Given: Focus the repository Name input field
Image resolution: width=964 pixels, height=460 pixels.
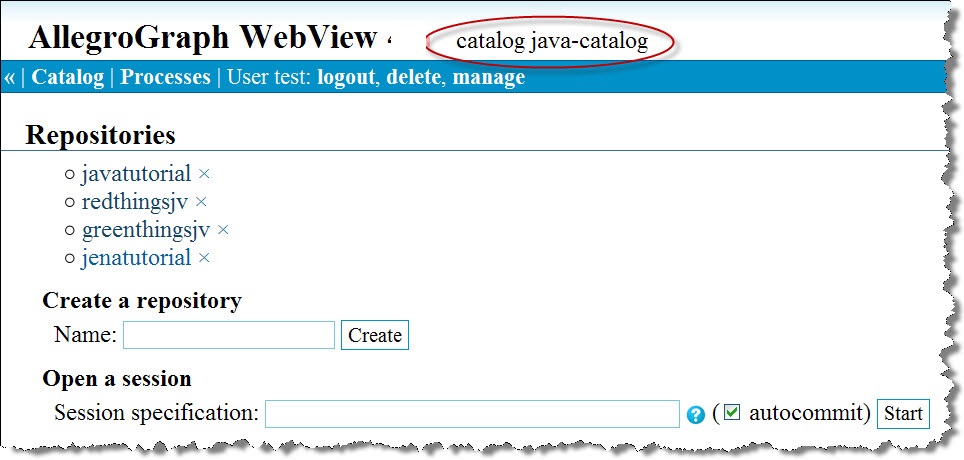Looking at the screenshot, I should pyautogui.click(x=229, y=335).
